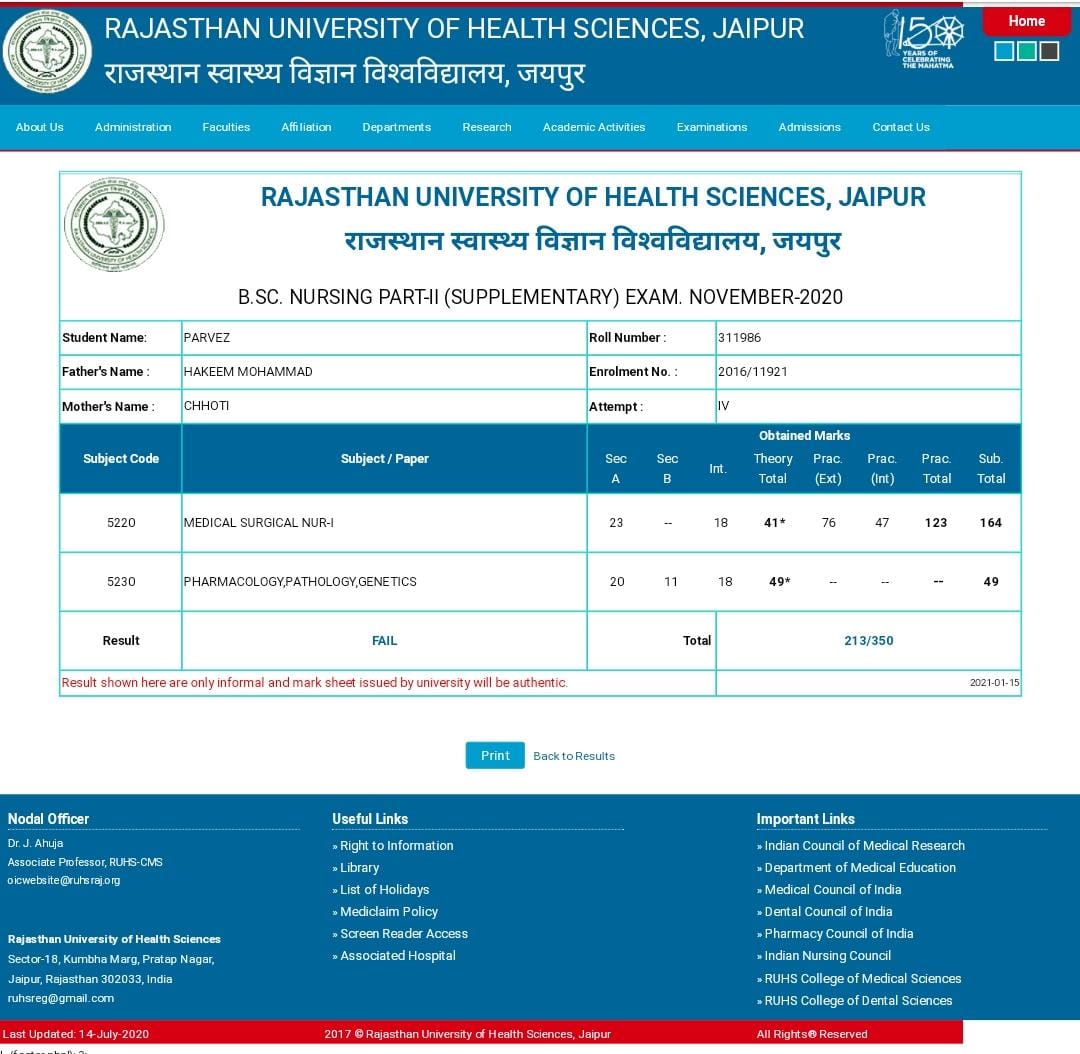Open the Examinations menu

tap(712, 127)
